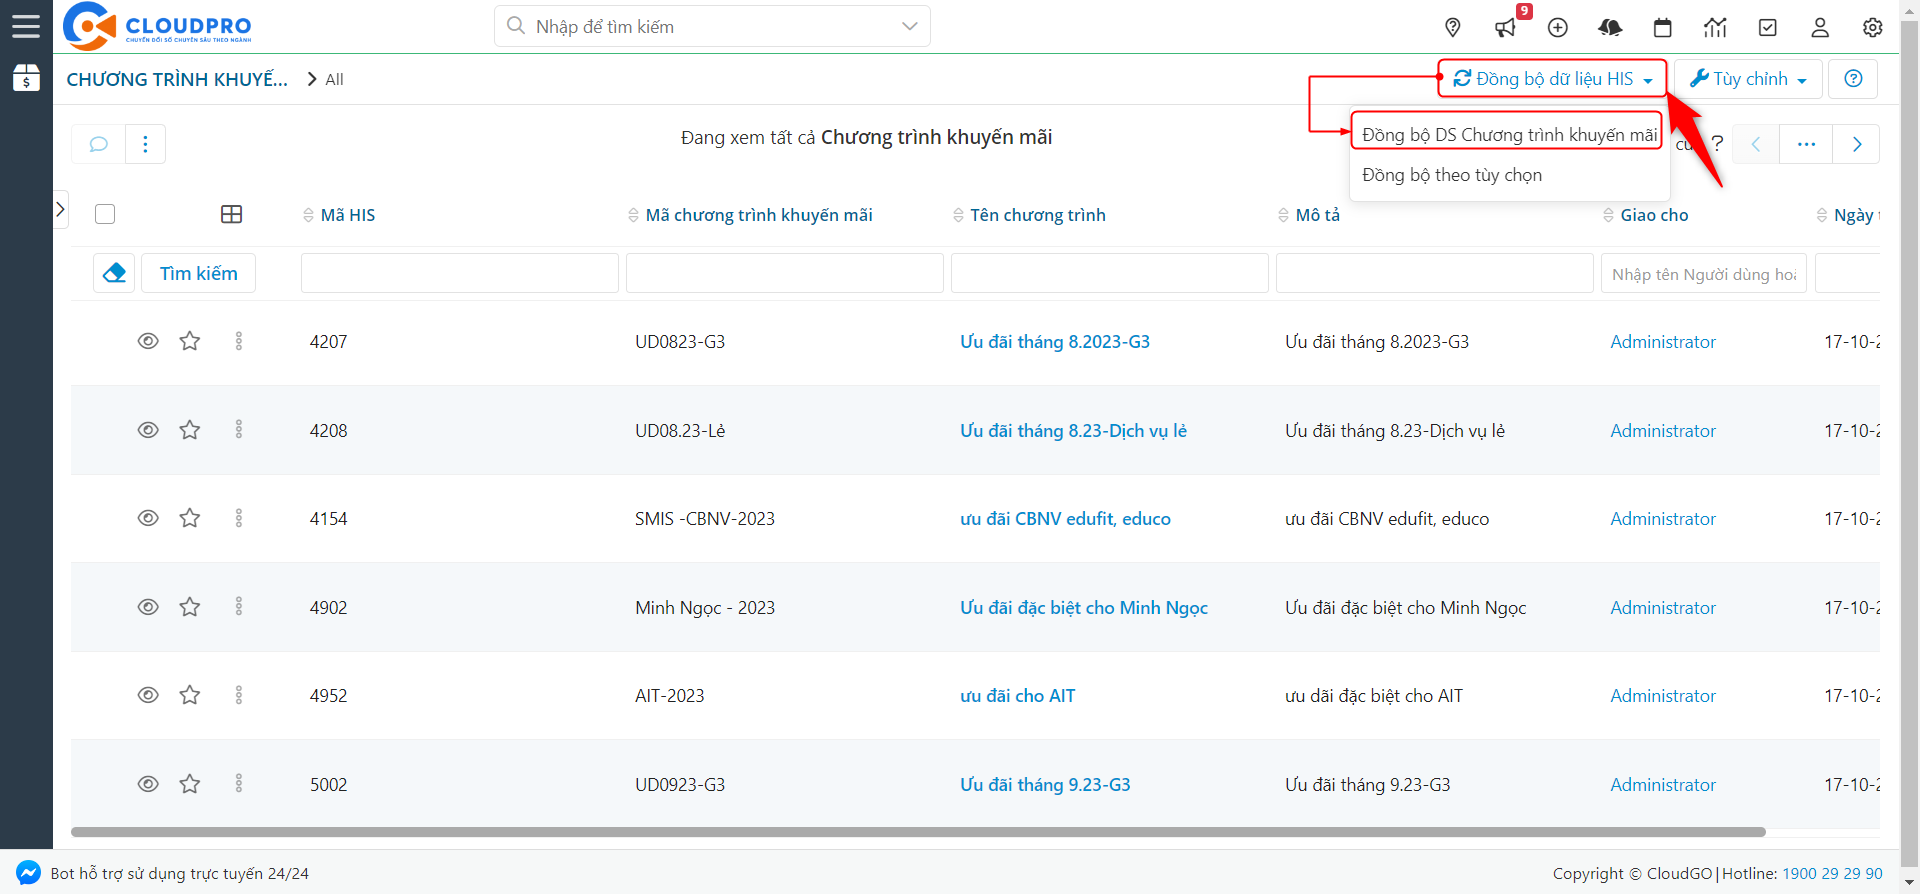Image resolution: width=1920 pixels, height=894 pixels.
Task: Open the hamburger main menu
Action: pyautogui.click(x=26, y=26)
